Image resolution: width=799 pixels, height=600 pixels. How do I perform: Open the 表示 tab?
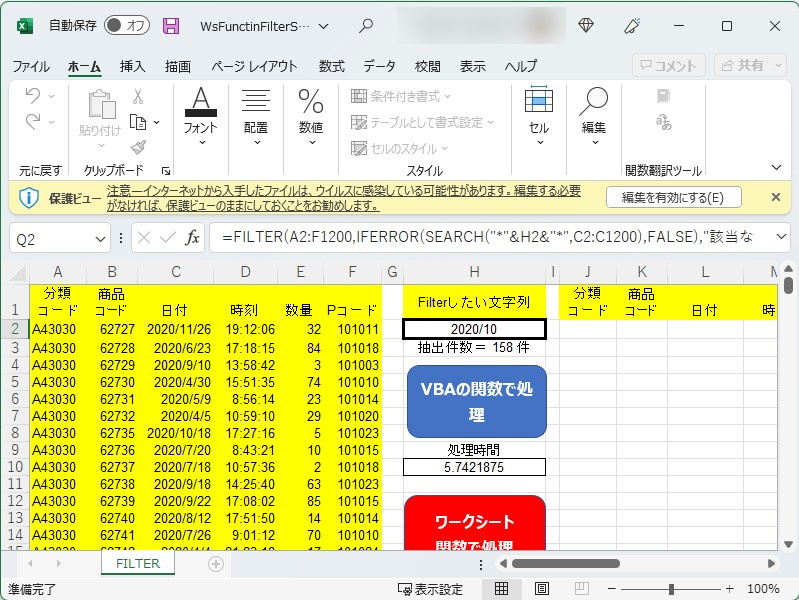[472, 66]
